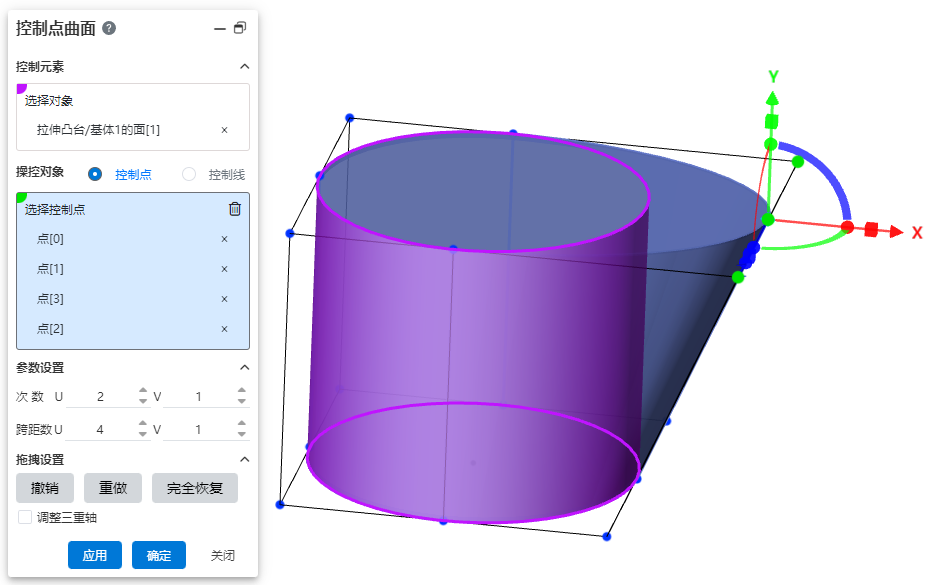Click the 跨距数 U input field

click(100, 429)
